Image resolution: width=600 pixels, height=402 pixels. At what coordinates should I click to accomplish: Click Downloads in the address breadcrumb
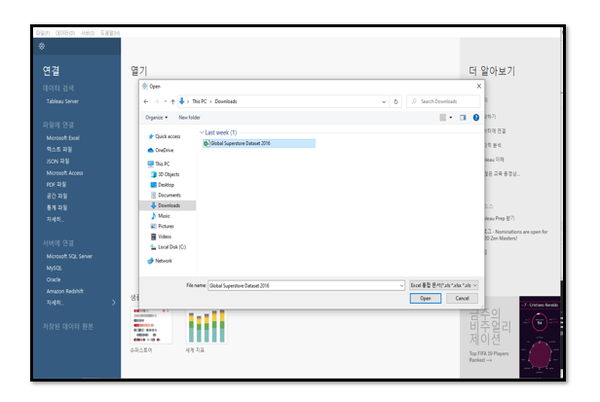226,101
